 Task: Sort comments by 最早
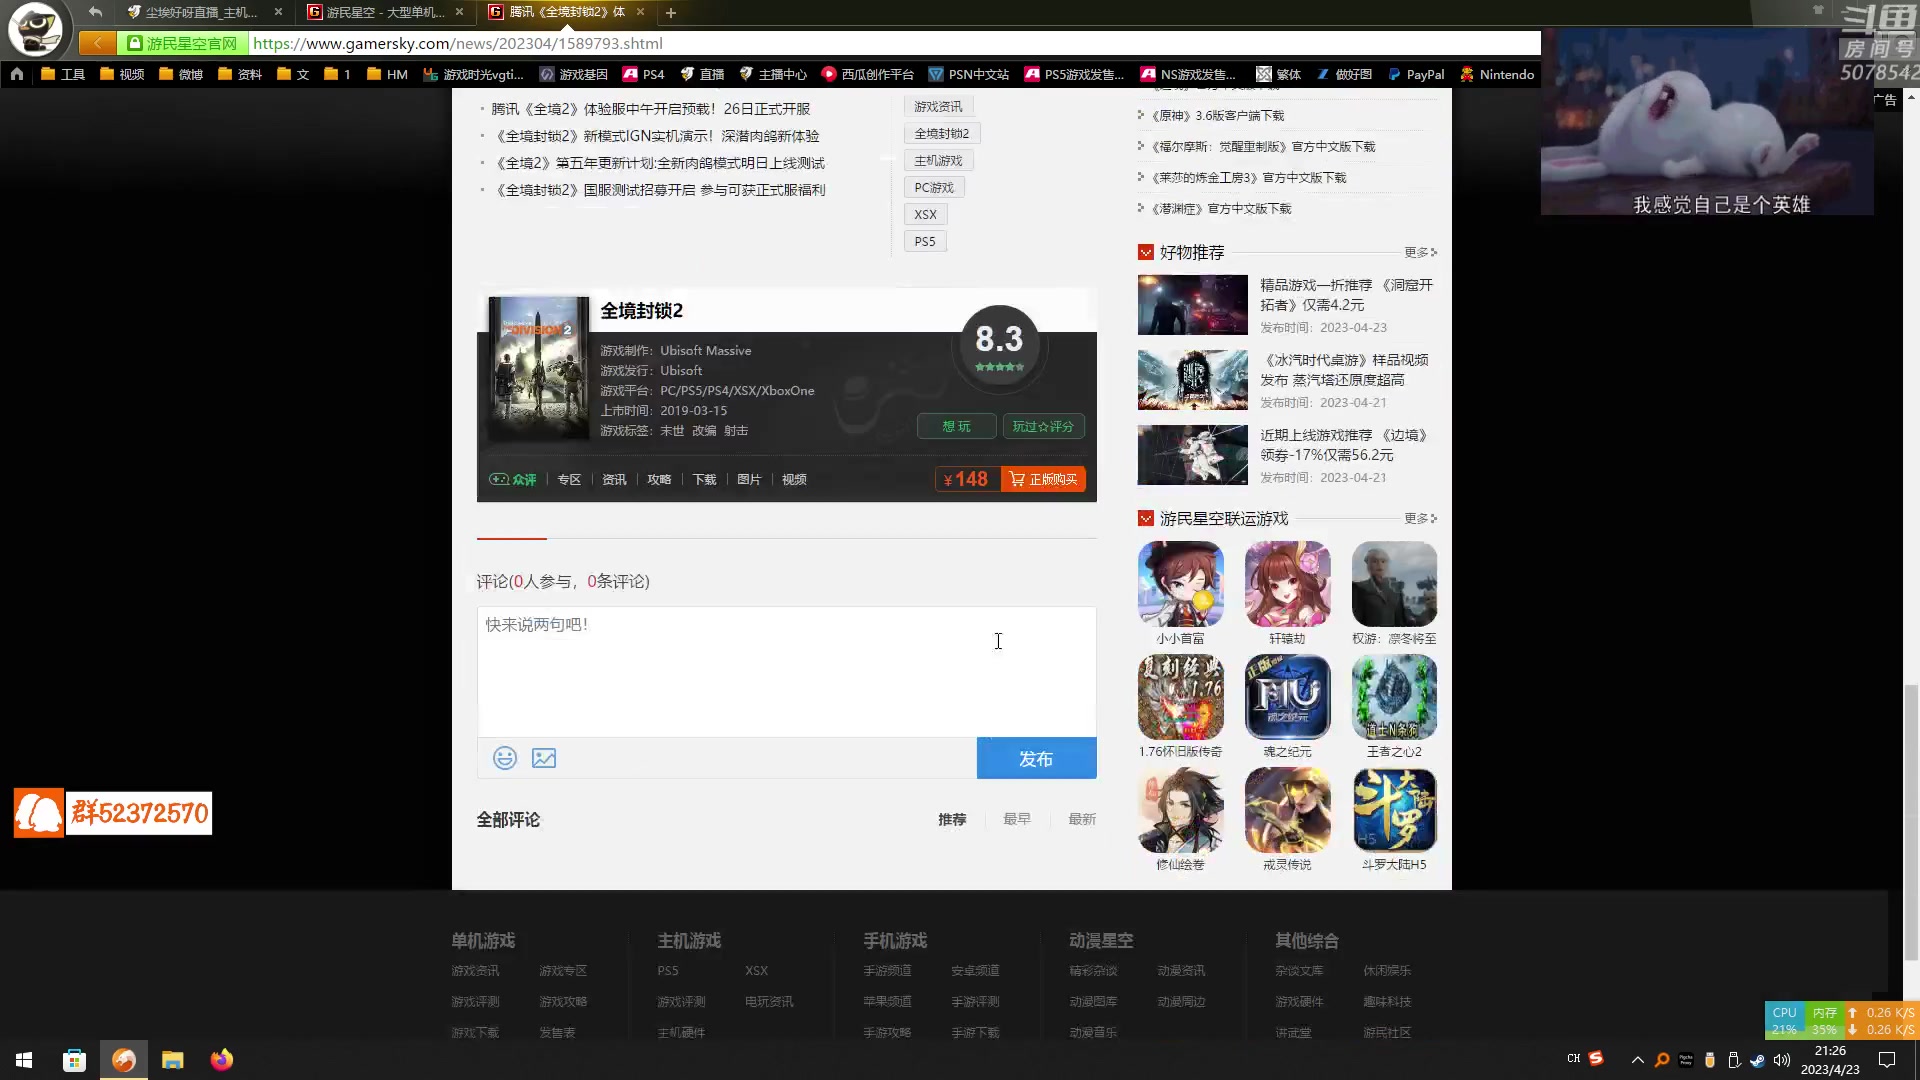[1017, 819]
